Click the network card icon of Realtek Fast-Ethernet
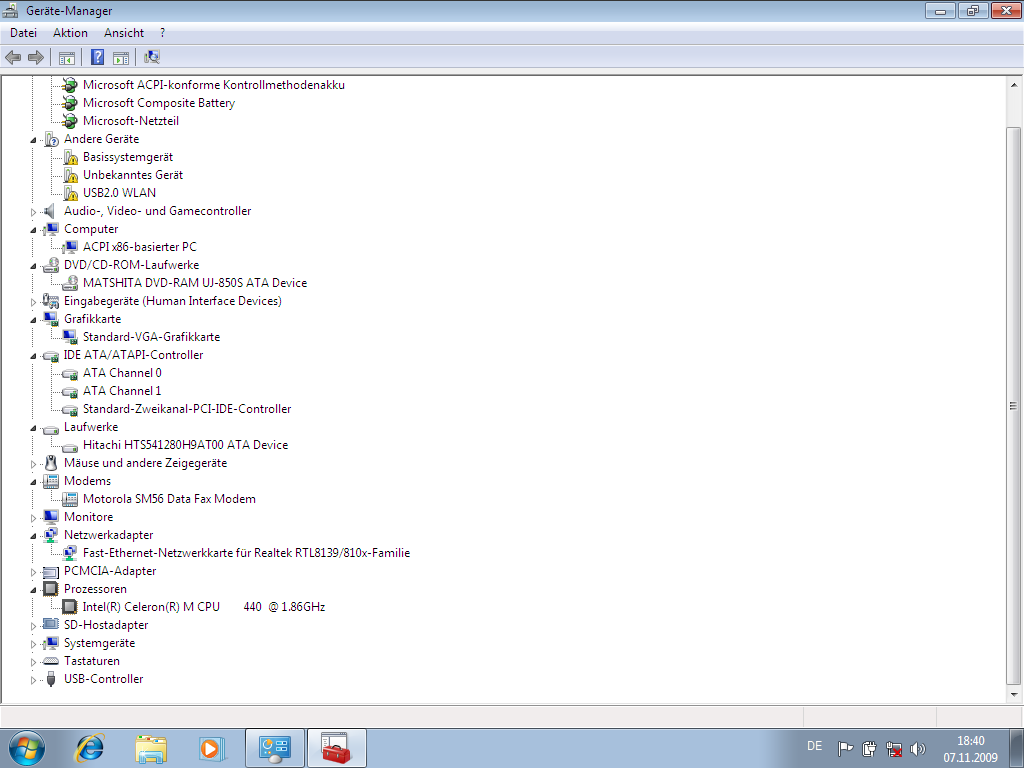 70,553
